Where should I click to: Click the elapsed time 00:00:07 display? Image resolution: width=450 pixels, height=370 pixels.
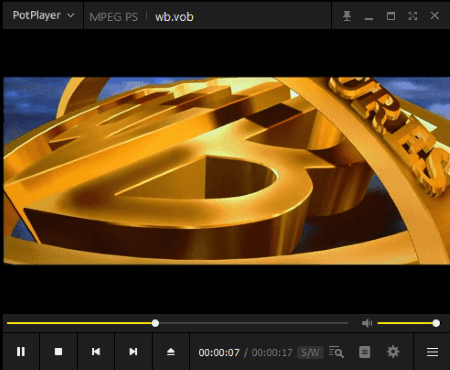click(219, 352)
